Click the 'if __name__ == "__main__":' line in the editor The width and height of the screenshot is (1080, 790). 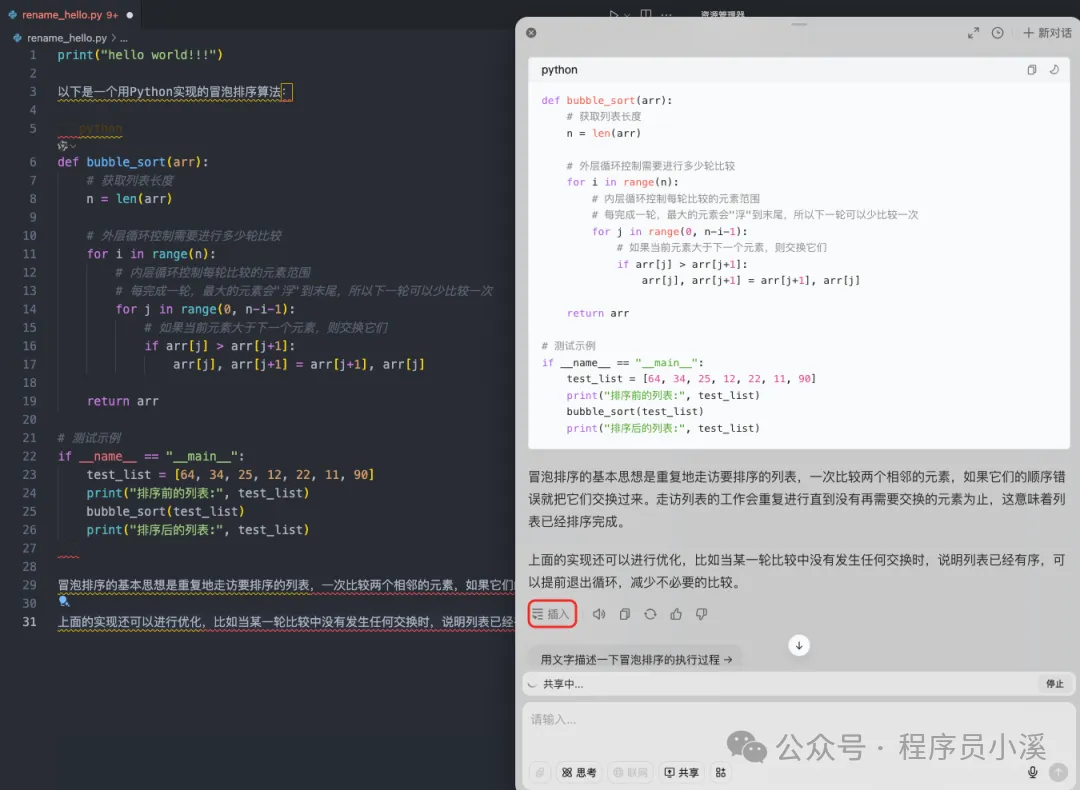(x=151, y=456)
